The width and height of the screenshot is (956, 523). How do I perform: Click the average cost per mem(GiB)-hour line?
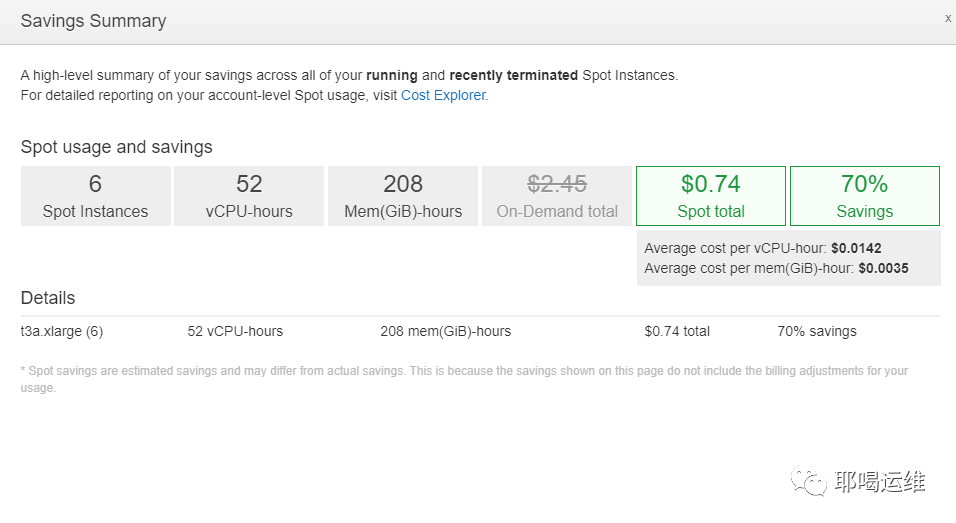(x=776, y=268)
